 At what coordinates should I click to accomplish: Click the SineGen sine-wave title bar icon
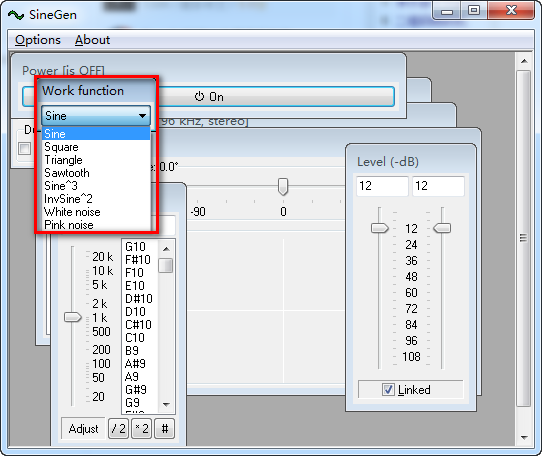pos(16,15)
